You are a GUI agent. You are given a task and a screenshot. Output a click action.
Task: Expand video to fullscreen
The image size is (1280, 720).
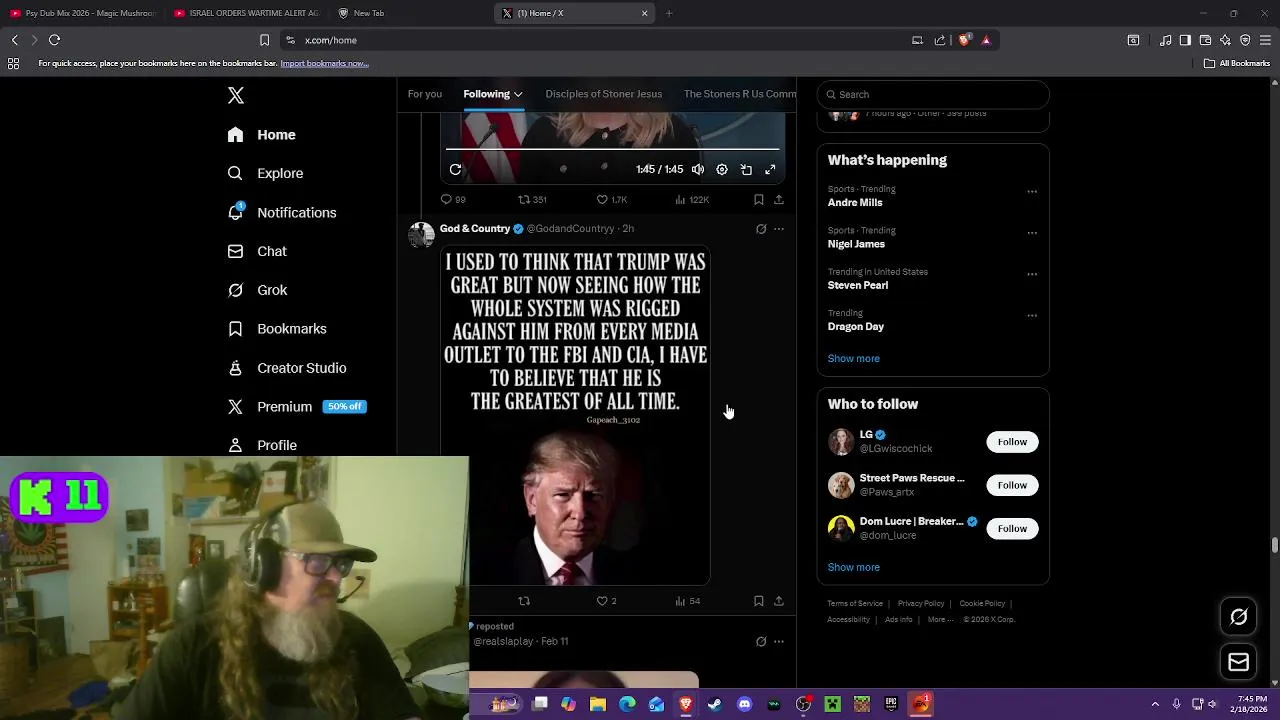pyautogui.click(x=770, y=170)
